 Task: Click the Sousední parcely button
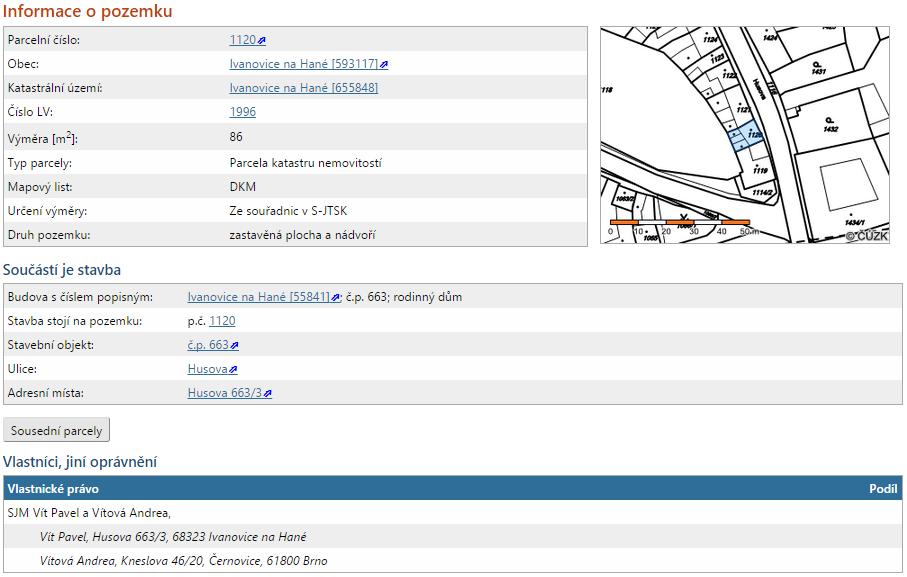[x=56, y=431]
